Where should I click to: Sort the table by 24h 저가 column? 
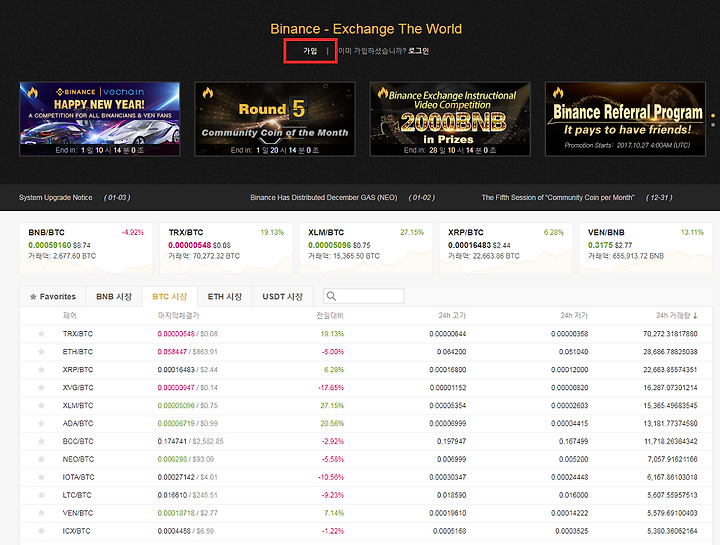[x=574, y=316]
